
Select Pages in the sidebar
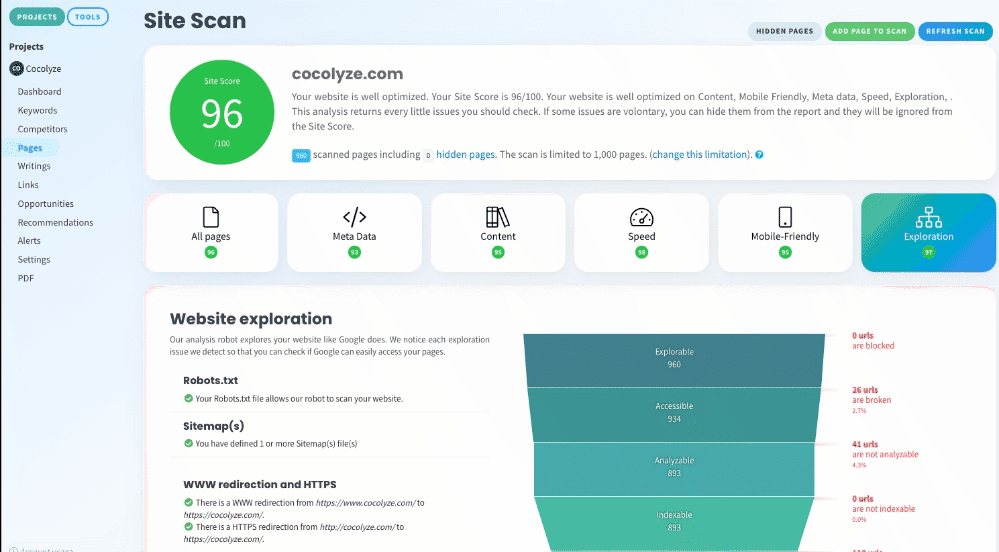pos(30,148)
